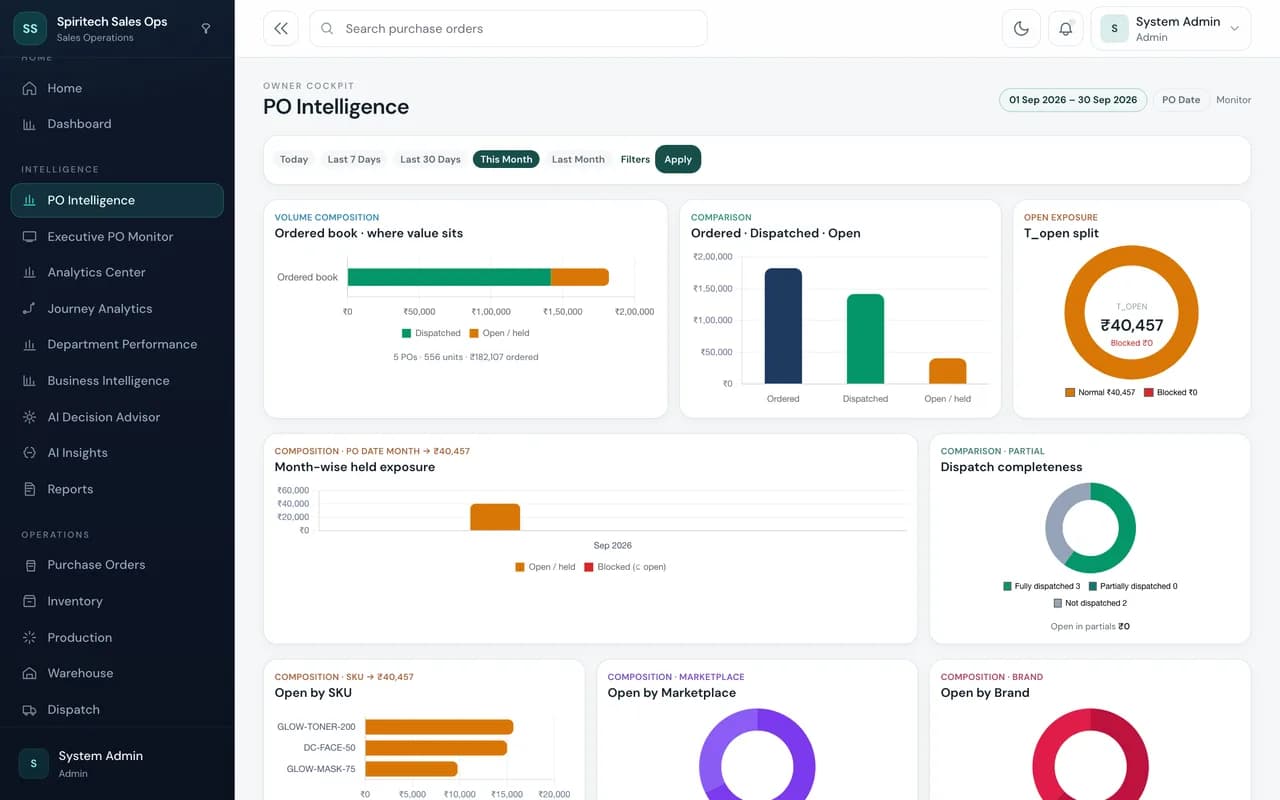
Task: Toggle the Blocked ₹0 legend swatch
Action: point(1148,392)
